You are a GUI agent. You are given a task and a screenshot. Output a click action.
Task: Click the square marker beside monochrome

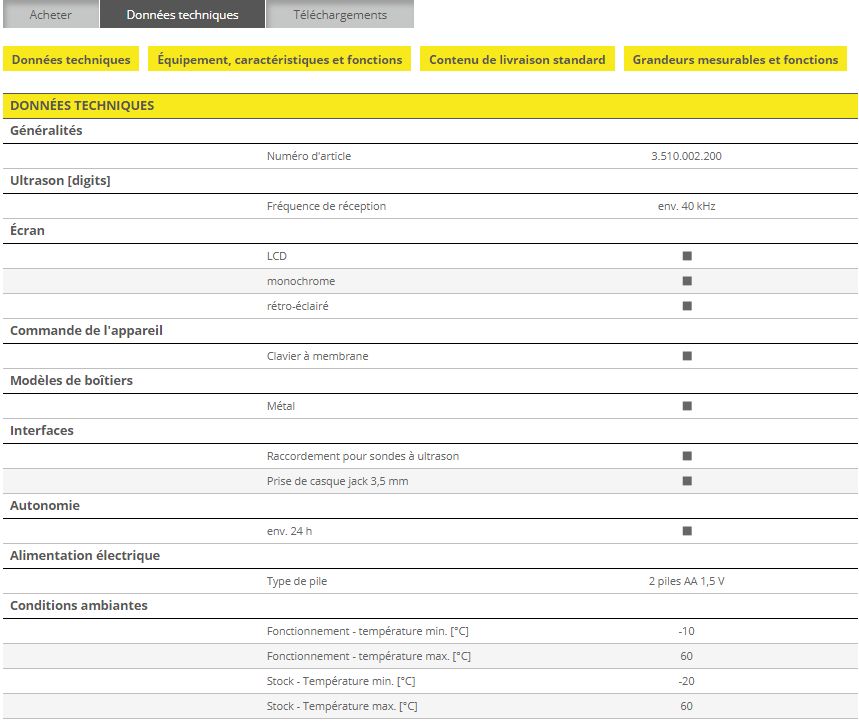[687, 281]
